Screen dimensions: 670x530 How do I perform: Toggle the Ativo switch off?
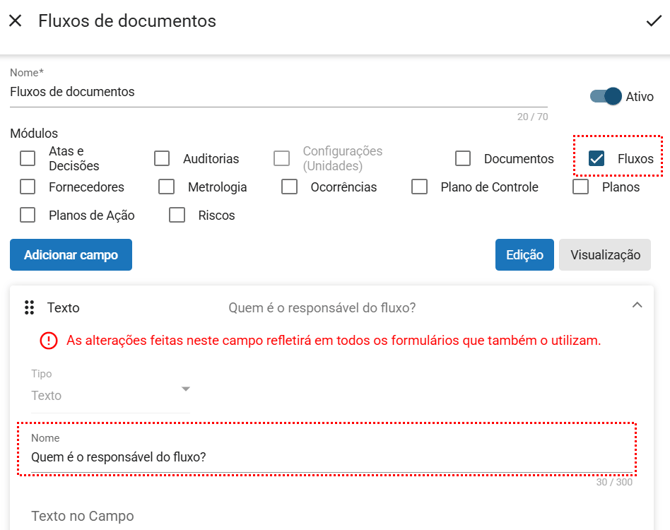click(606, 96)
